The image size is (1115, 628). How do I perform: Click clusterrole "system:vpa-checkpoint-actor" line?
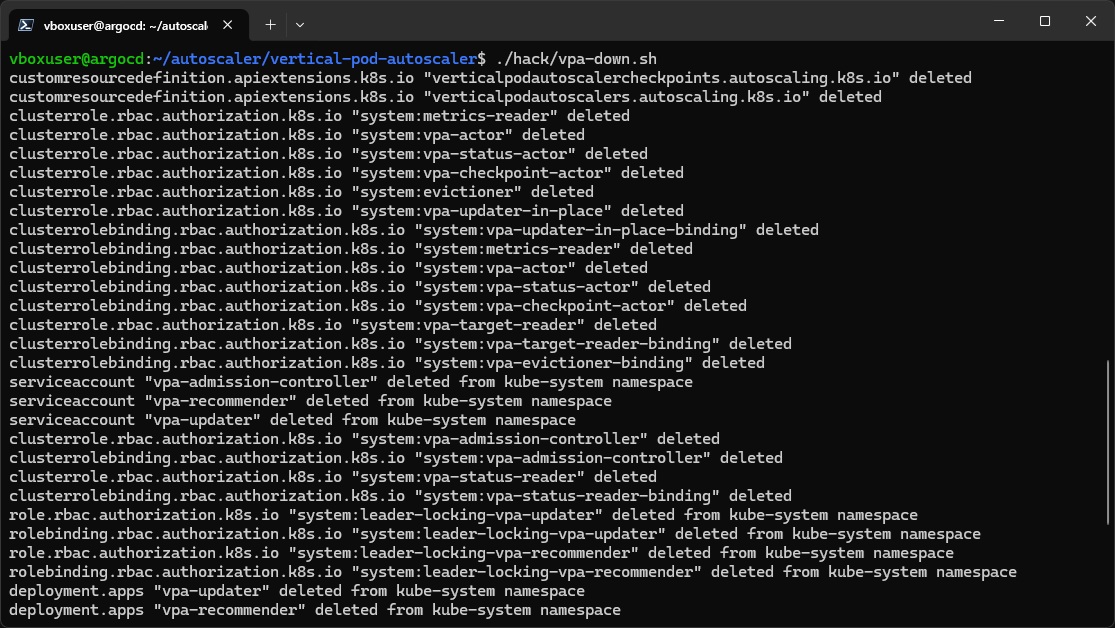(346, 173)
